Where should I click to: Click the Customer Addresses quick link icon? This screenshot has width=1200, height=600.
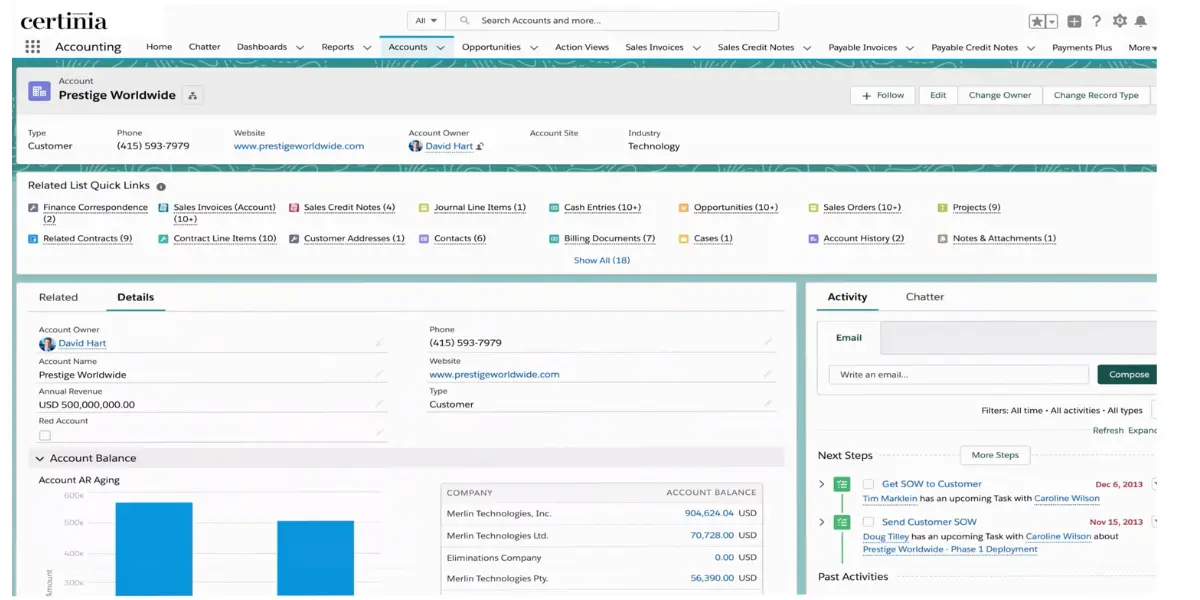(x=294, y=239)
